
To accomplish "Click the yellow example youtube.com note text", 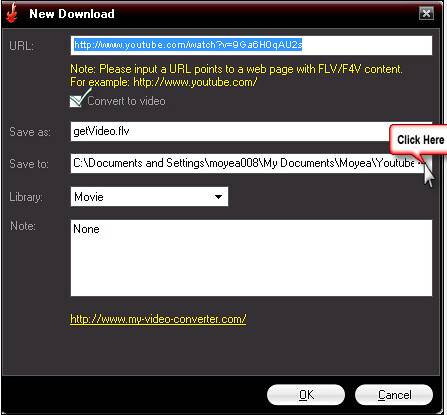I will pyautogui.click(x=164, y=82).
